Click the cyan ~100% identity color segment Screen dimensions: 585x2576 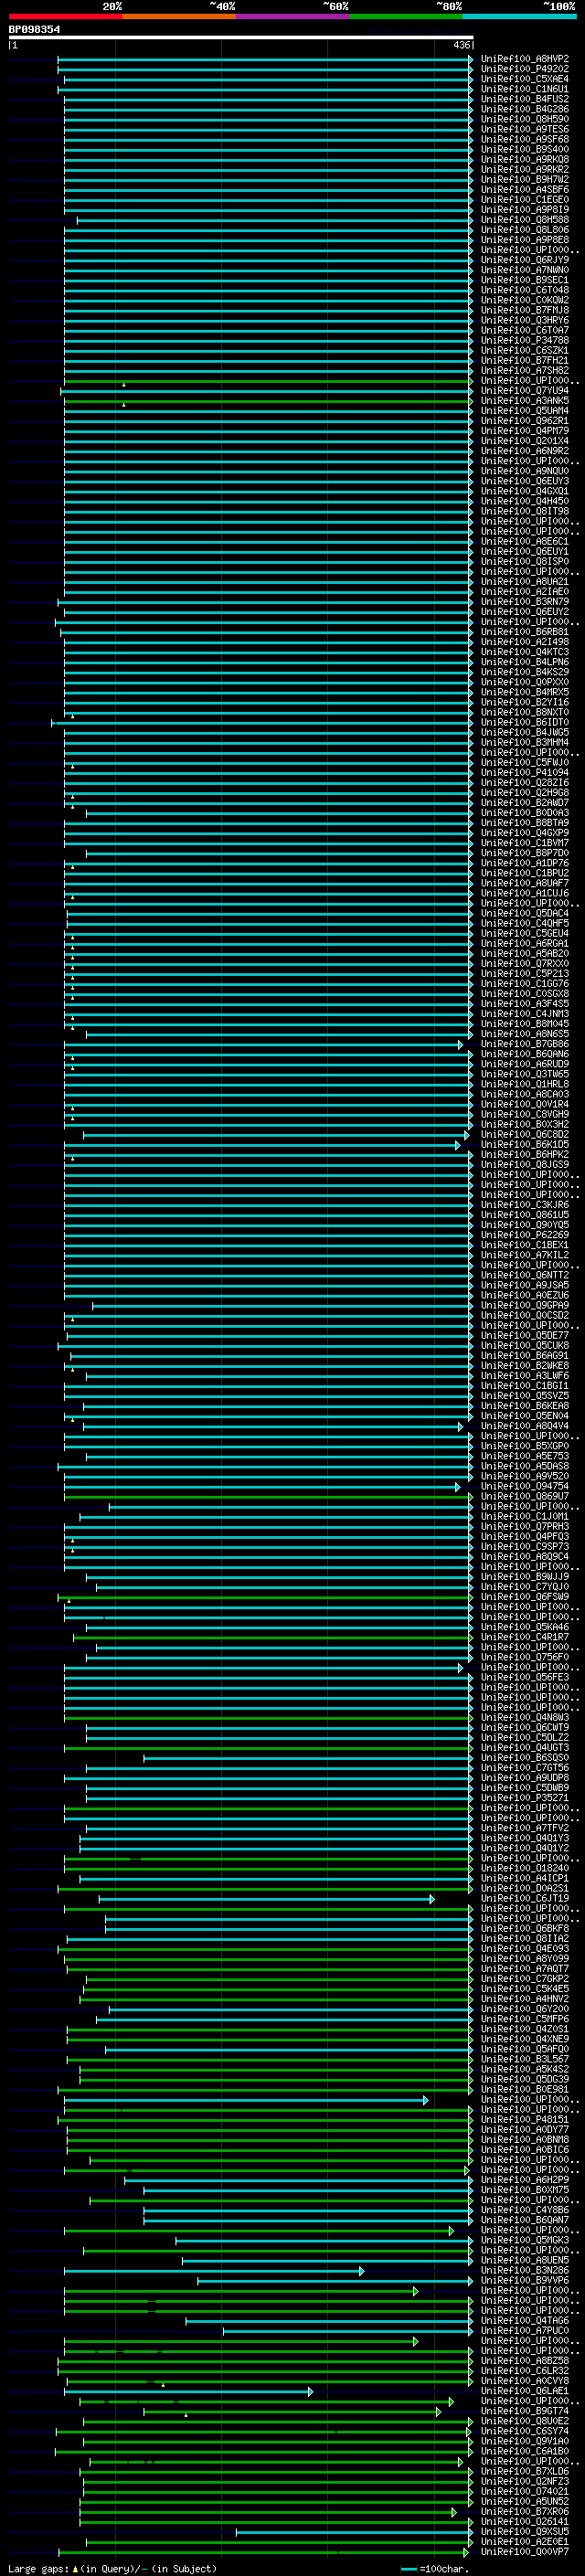click(x=520, y=16)
